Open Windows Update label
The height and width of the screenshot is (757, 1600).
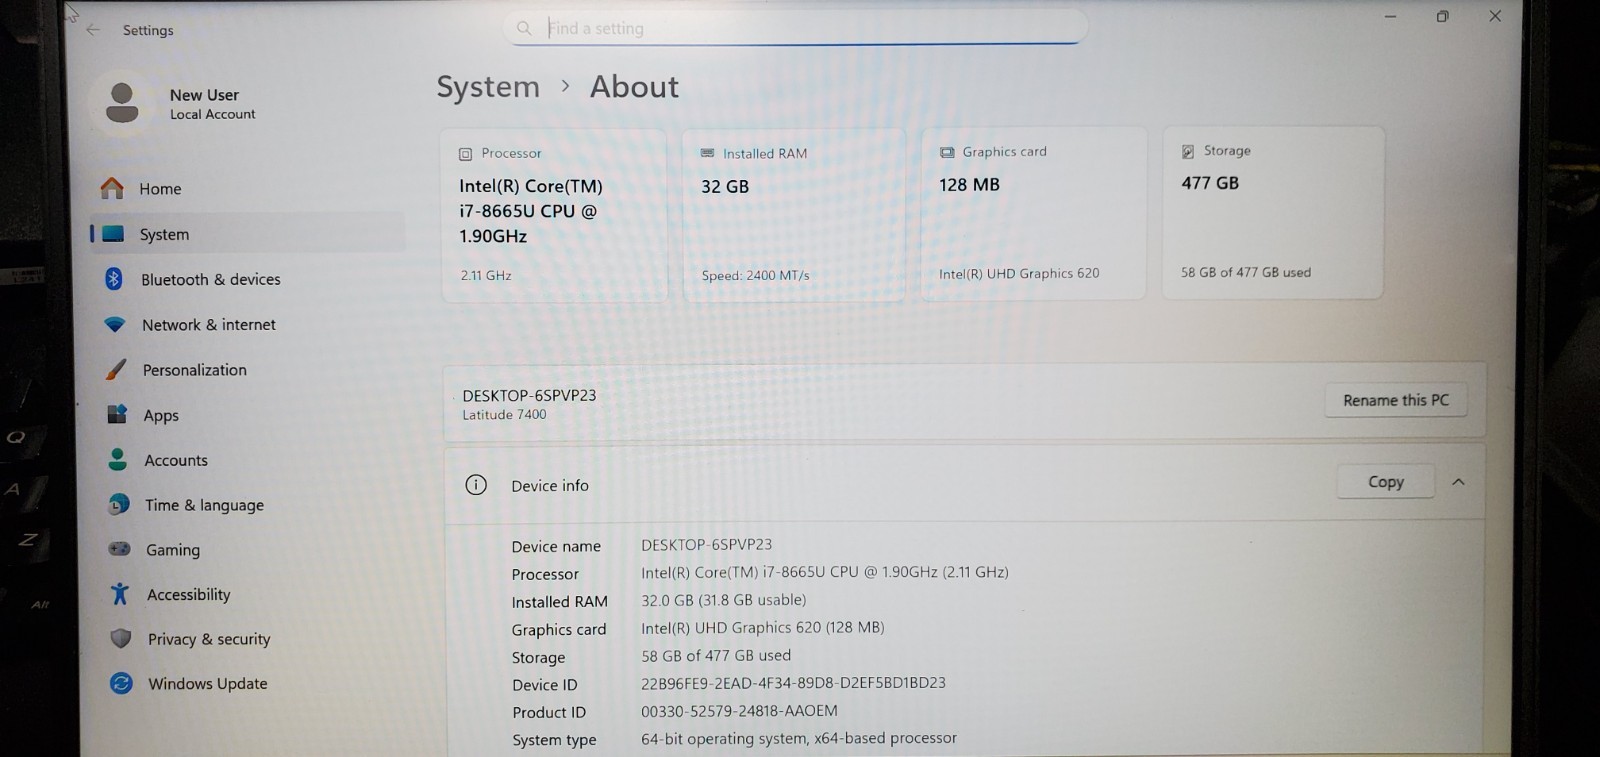(x=208, y=684)
